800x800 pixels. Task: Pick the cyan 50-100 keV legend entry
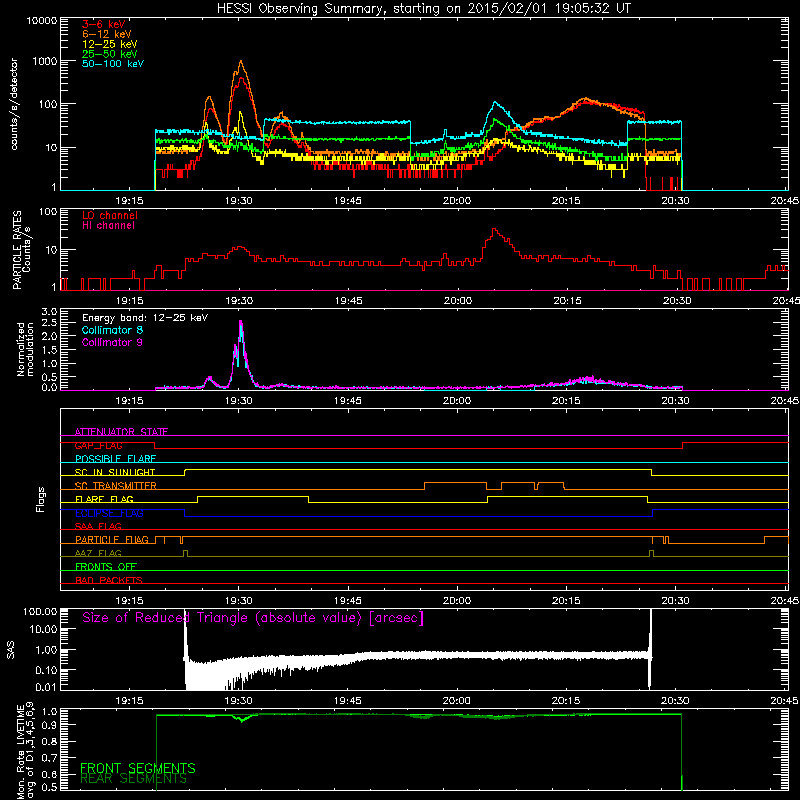click(x=113, y=64)
